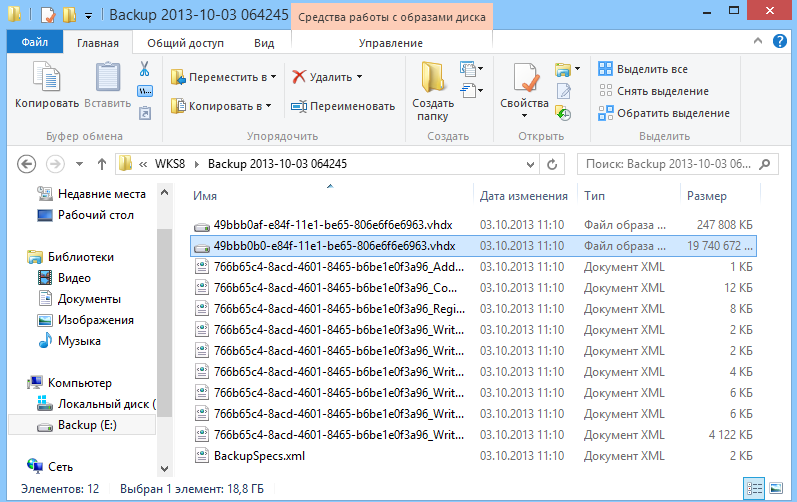Screen dimensions: 797x502
Task: Click the search magnifier icon
Action: [x=764, y=164]
